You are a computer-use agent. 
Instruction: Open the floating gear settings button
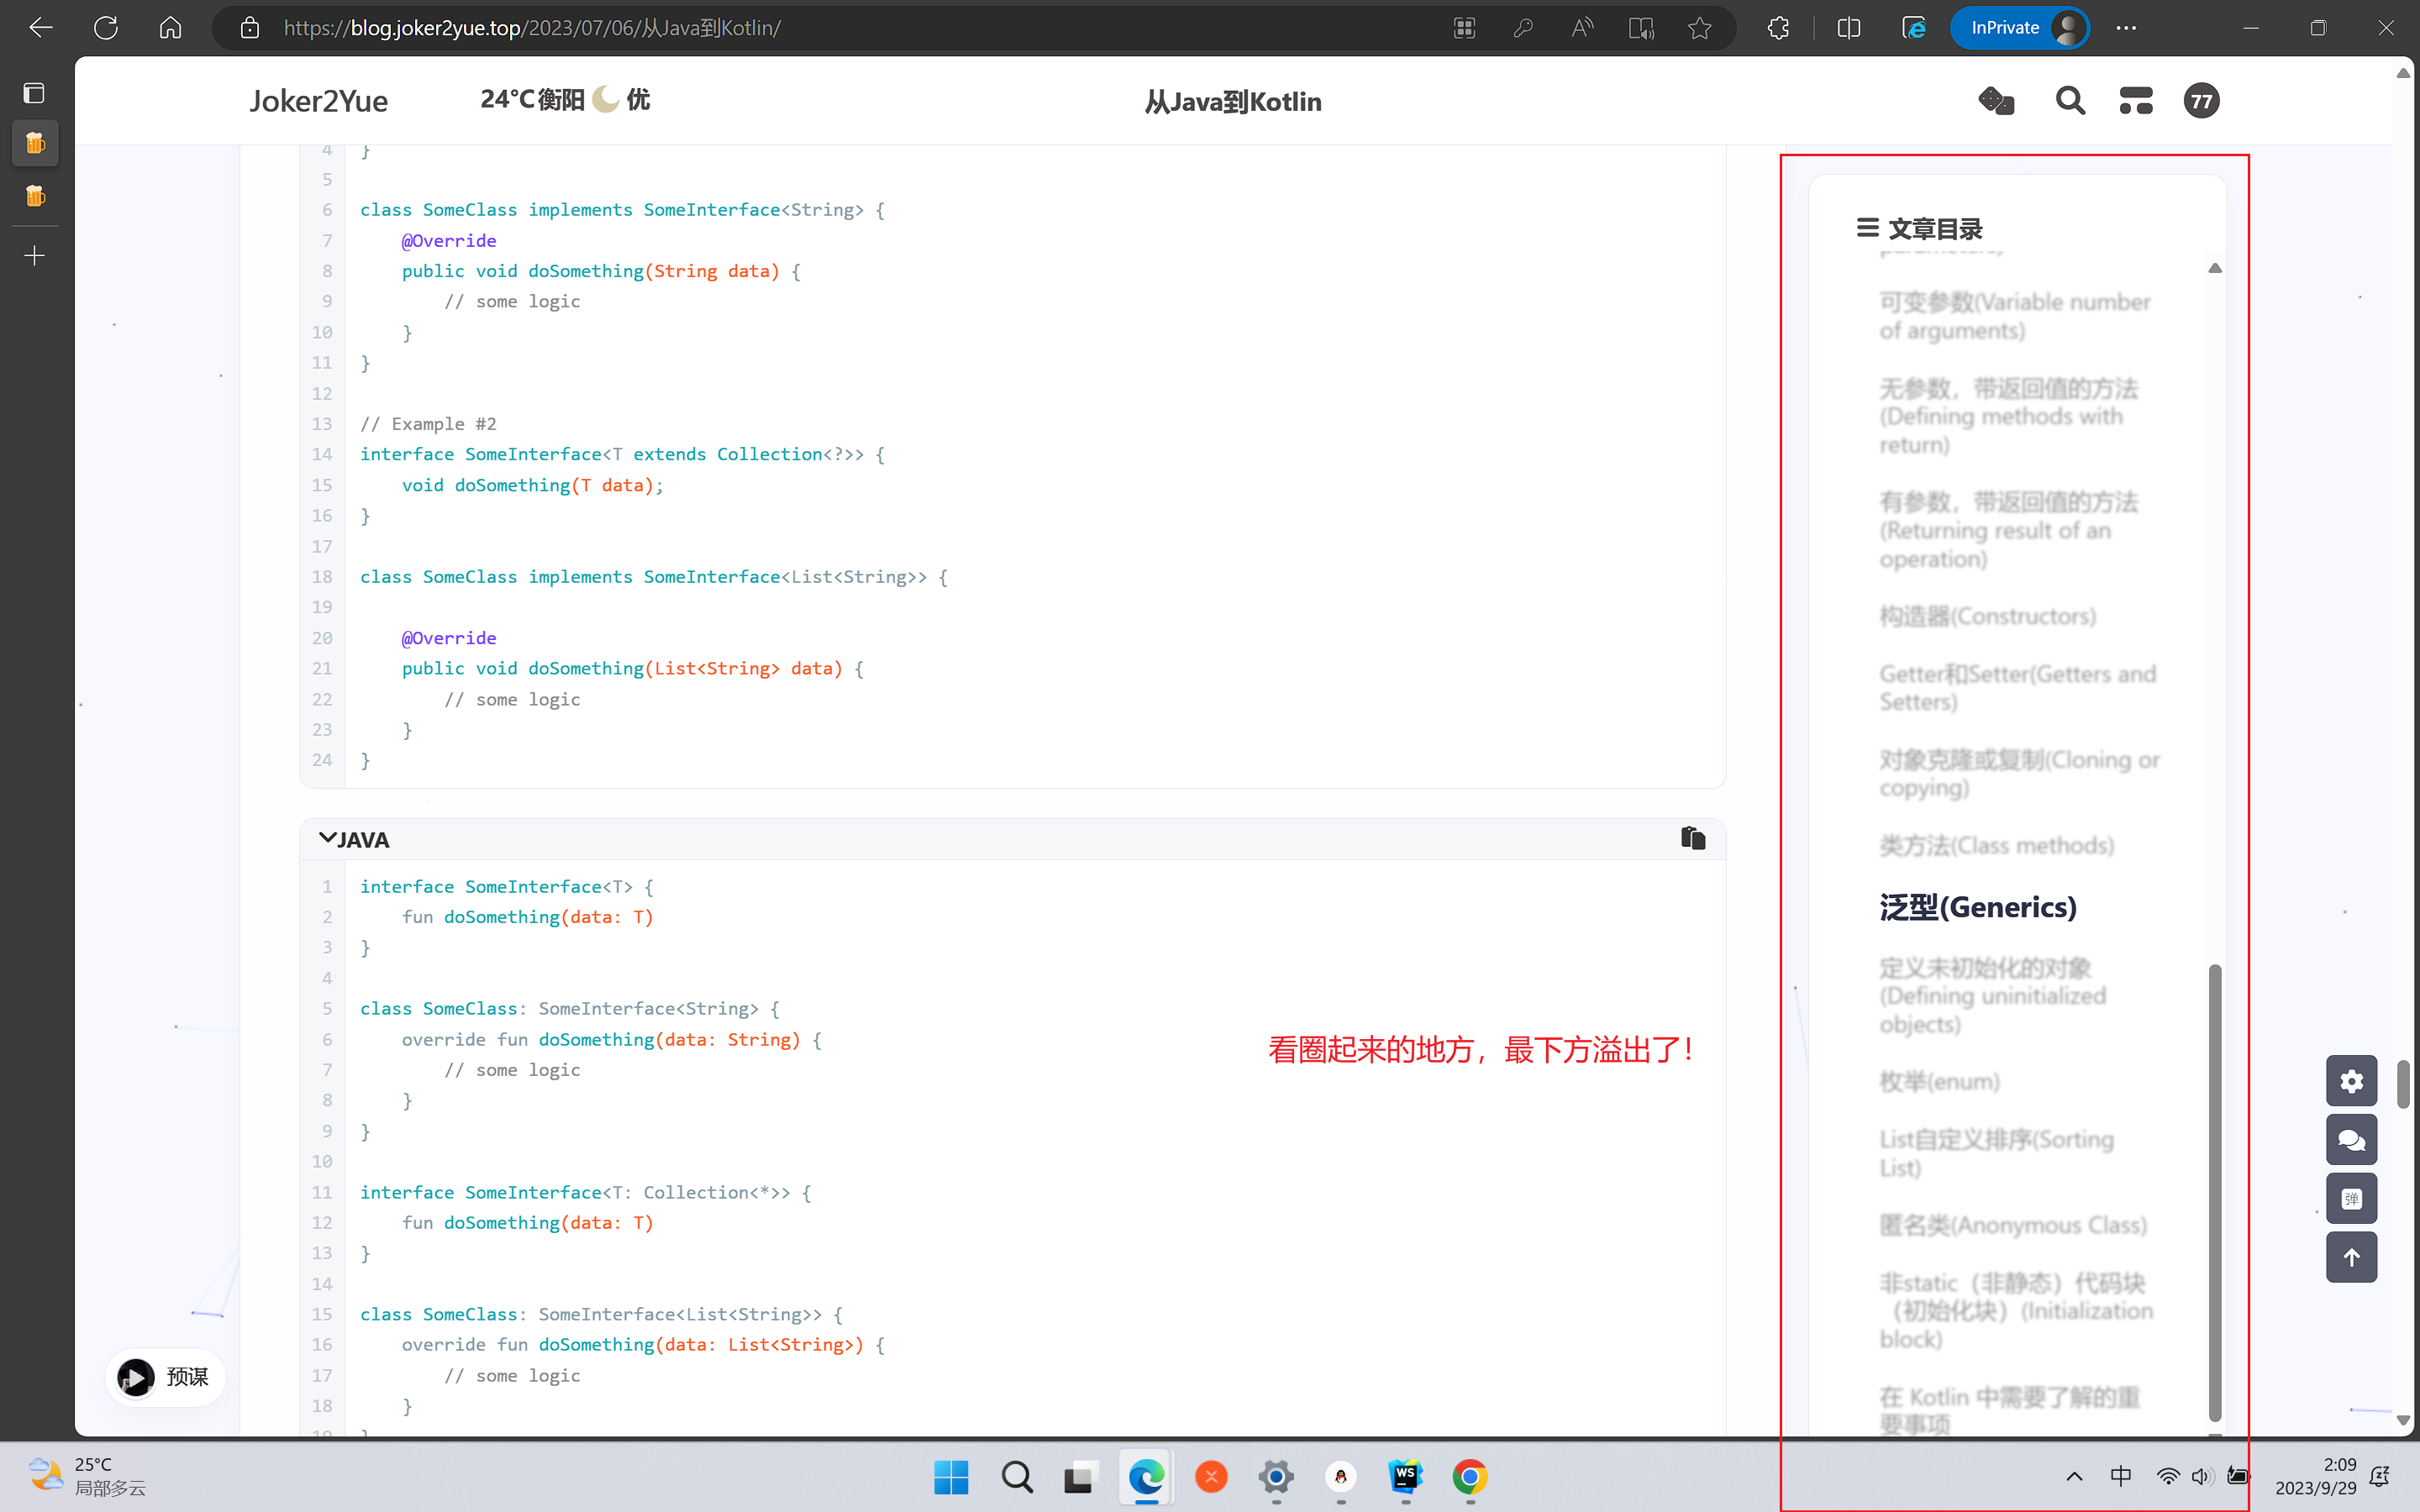point(2352,1080)
